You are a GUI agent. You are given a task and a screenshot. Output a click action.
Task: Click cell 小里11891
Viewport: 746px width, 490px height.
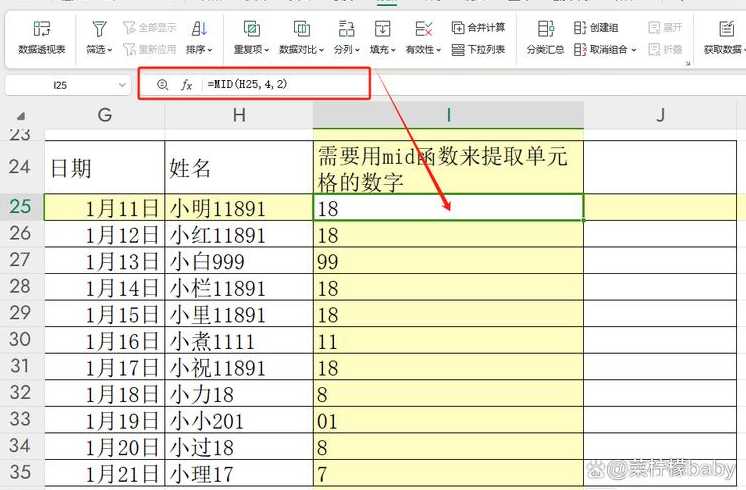(x=239, y=314)
